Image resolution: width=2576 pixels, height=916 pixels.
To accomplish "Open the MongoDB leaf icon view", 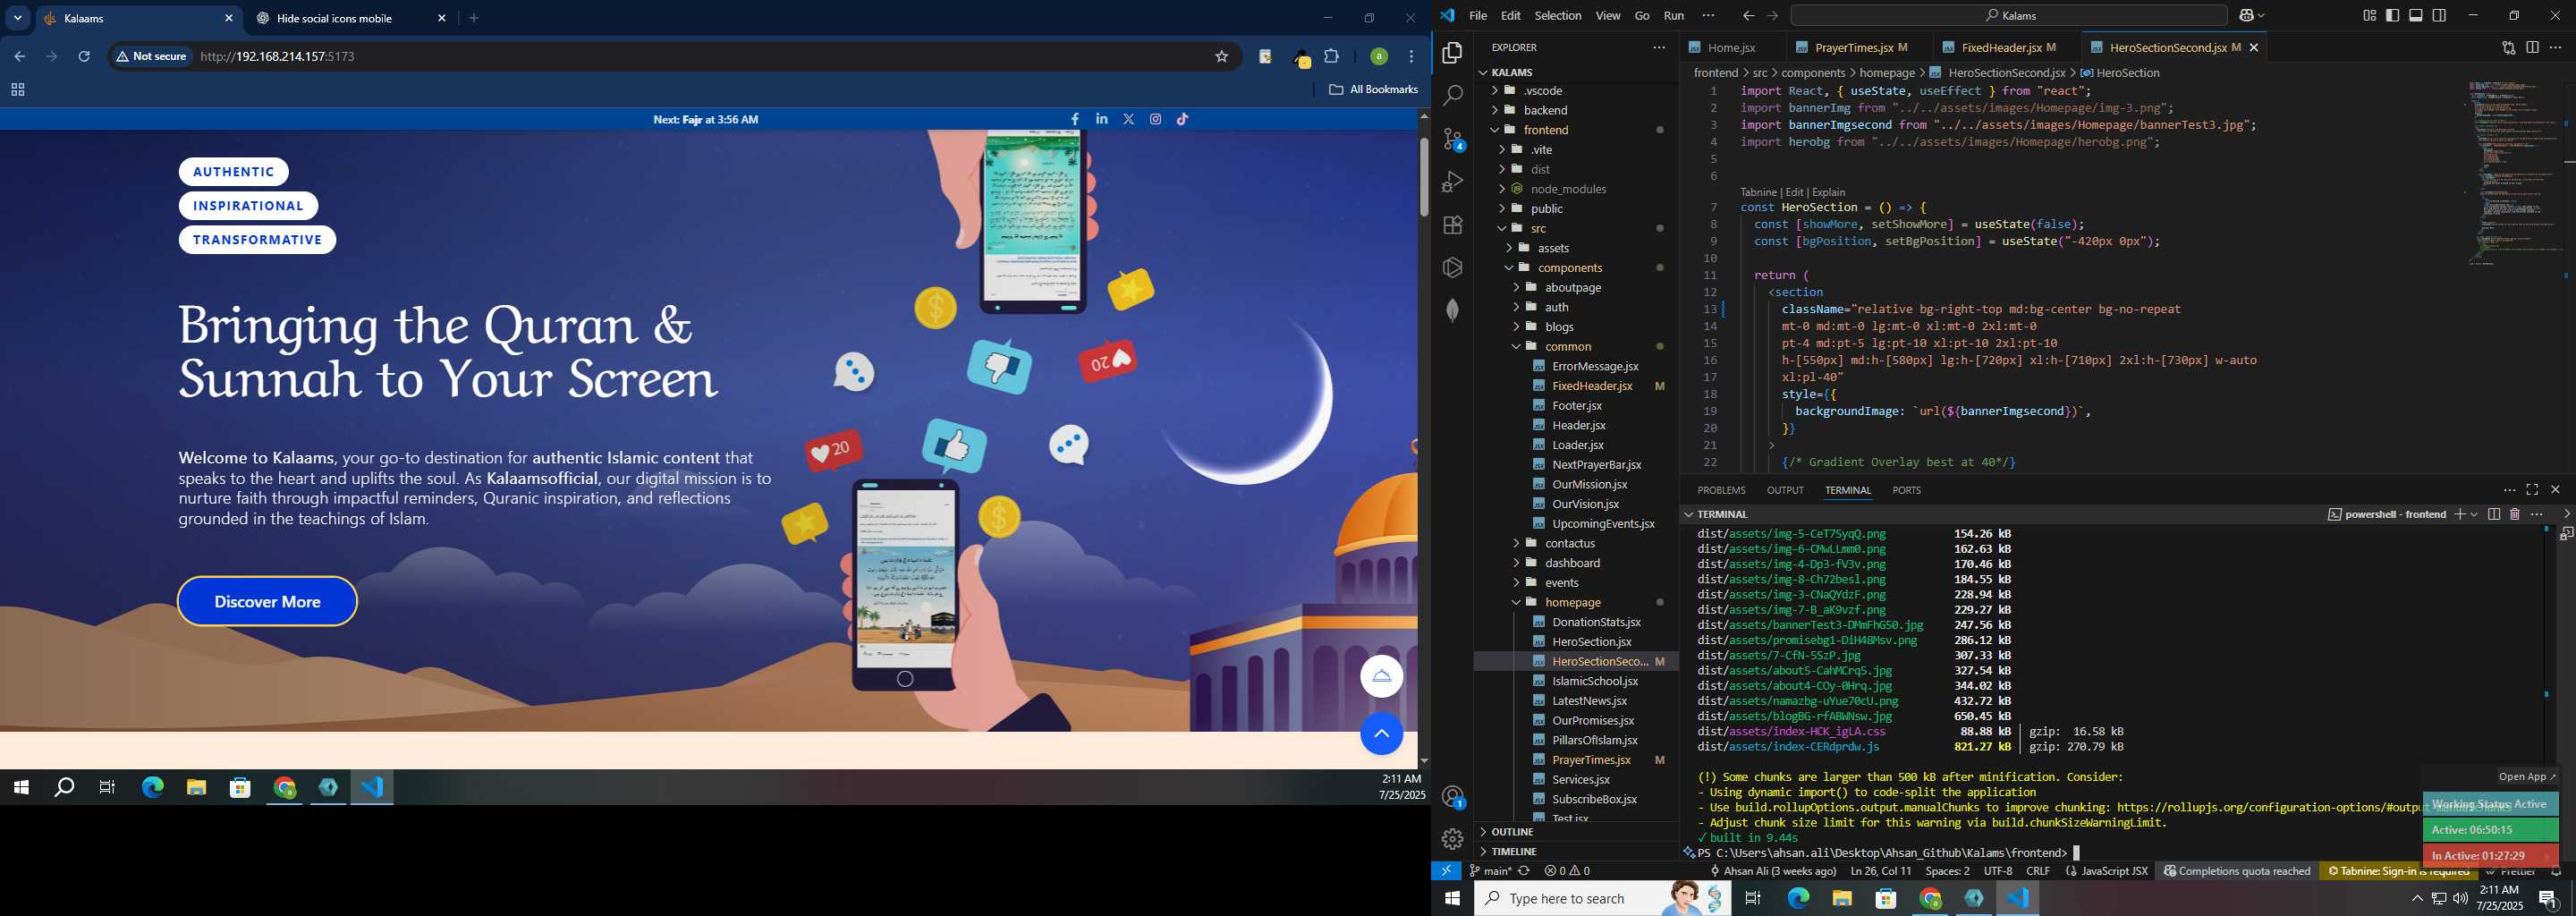I will [1452, 310].
